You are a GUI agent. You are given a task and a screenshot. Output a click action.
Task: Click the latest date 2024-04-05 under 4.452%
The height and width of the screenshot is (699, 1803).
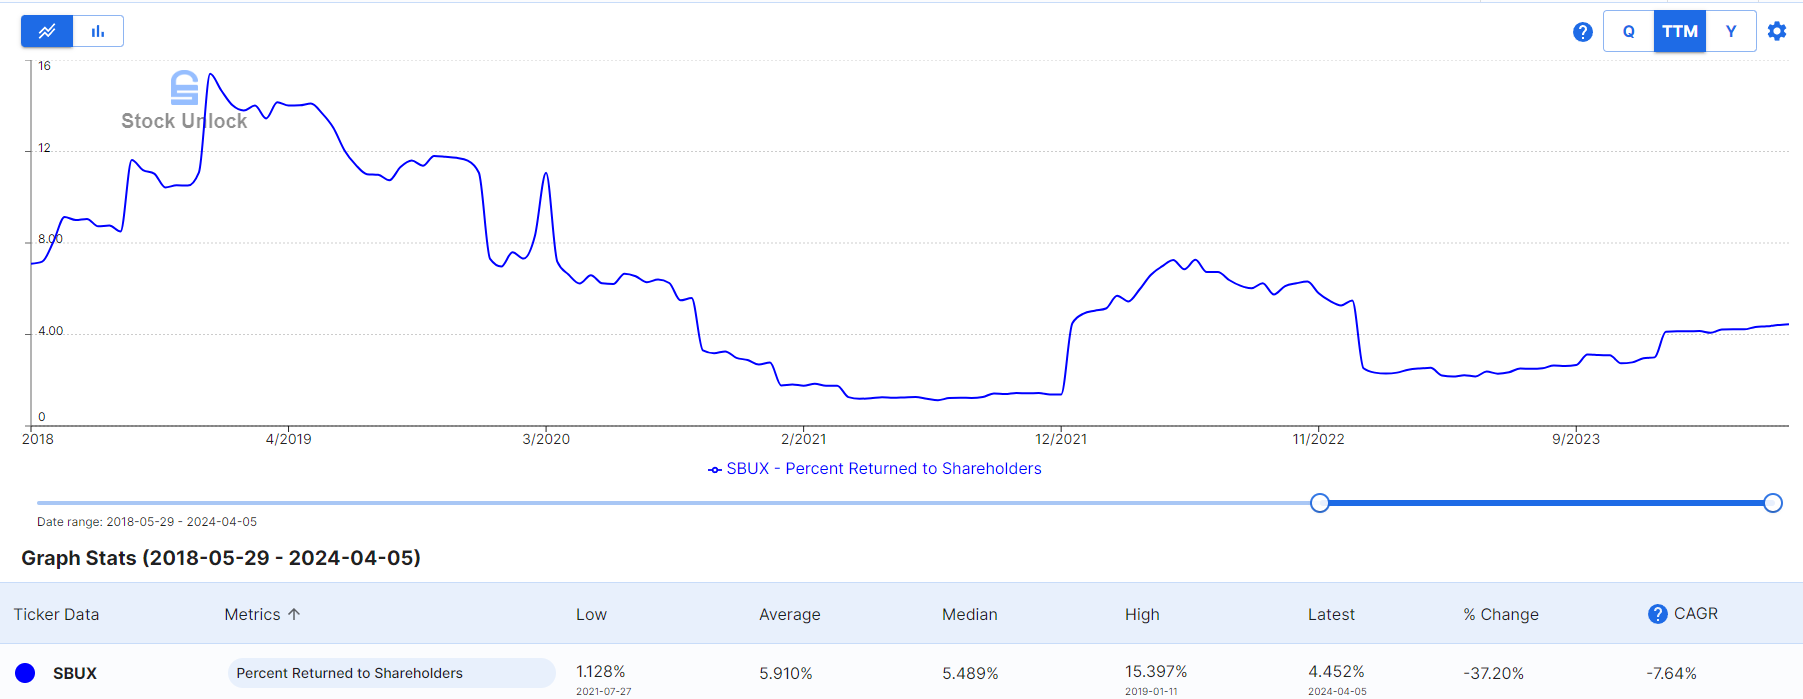[1337, 691]
